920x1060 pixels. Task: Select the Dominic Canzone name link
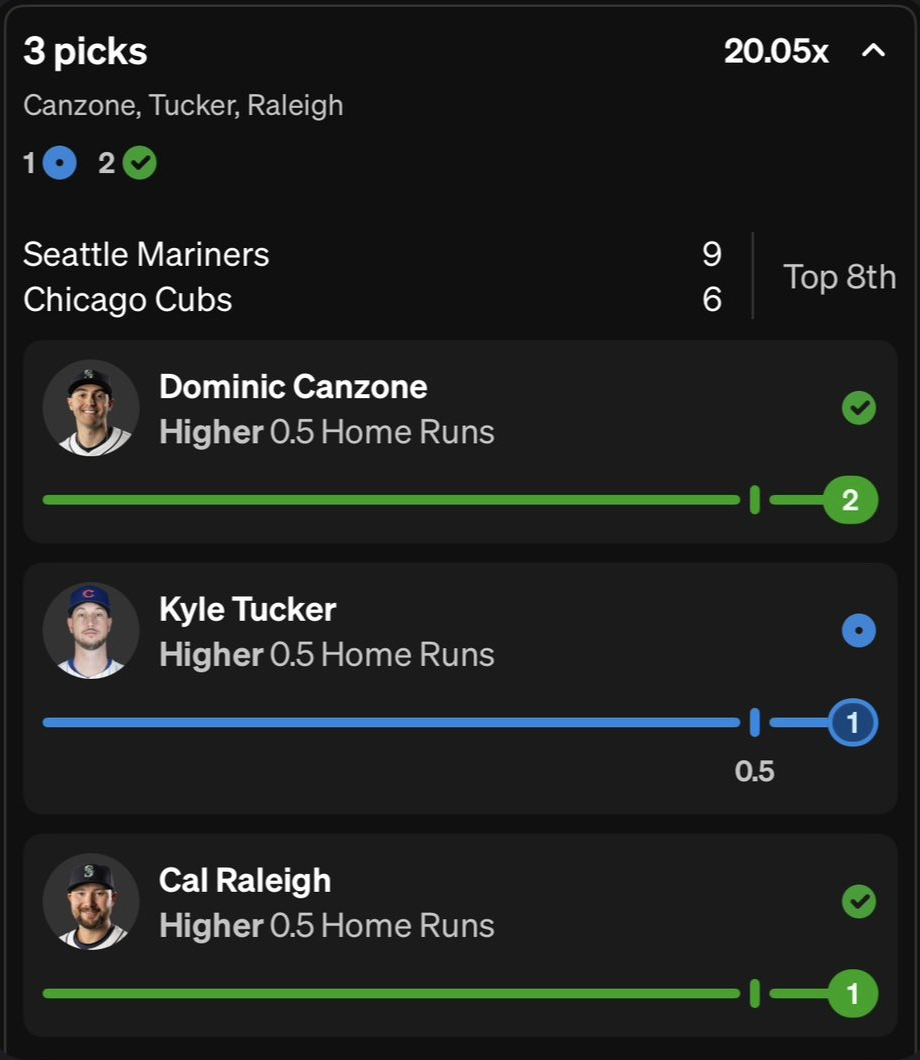(x=293, y=387)
